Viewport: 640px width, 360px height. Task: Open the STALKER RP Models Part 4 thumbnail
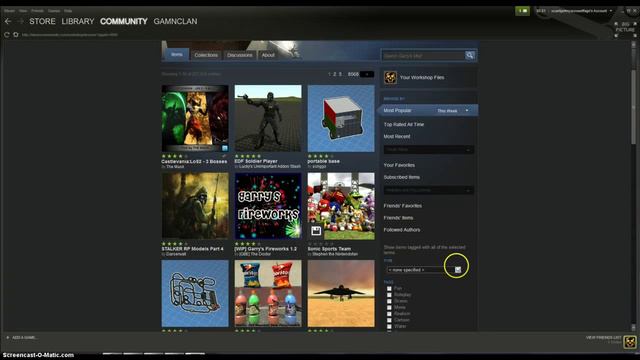pyautogui.click(x=195, y=206)
